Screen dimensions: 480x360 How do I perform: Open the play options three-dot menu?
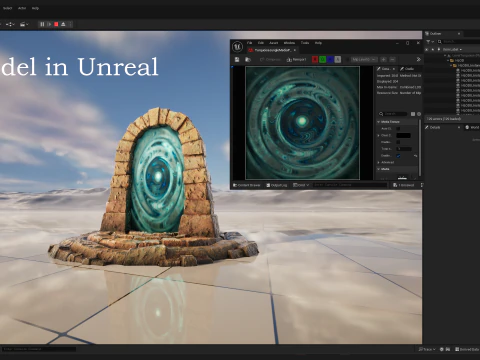point(70,24)
